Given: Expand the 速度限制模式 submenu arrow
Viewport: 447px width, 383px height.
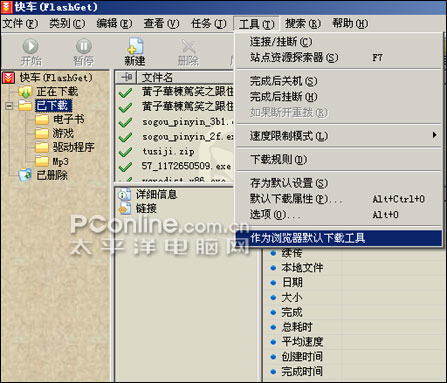Looking at the screenshot, I should (434, 135).
